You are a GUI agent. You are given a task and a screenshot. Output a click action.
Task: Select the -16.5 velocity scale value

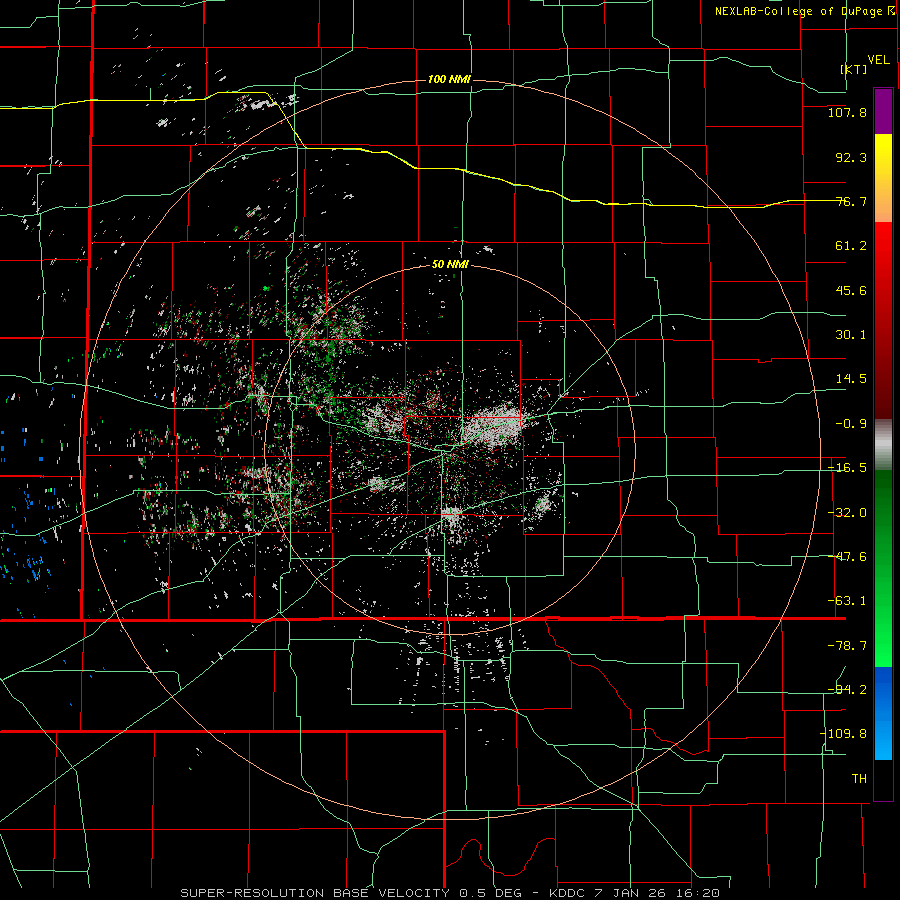click(847, 468)
